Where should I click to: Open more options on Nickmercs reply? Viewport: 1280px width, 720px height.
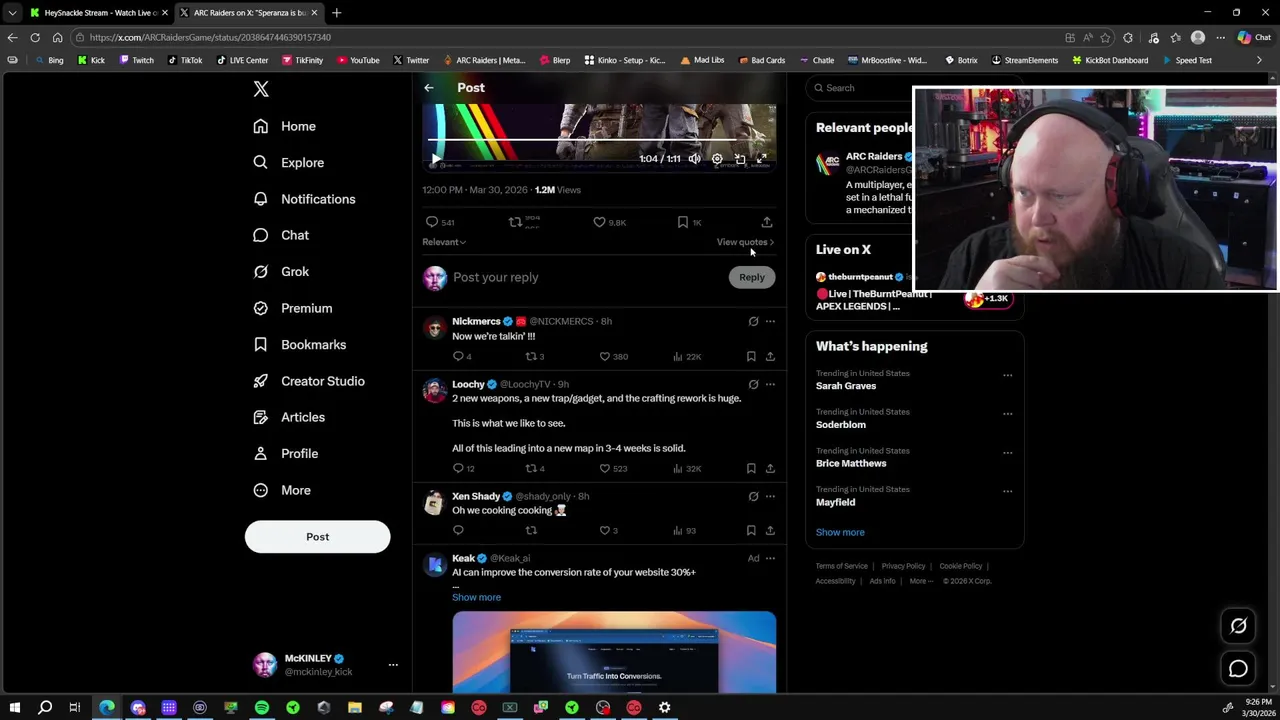pyautogui.click(x=770, y=321)
